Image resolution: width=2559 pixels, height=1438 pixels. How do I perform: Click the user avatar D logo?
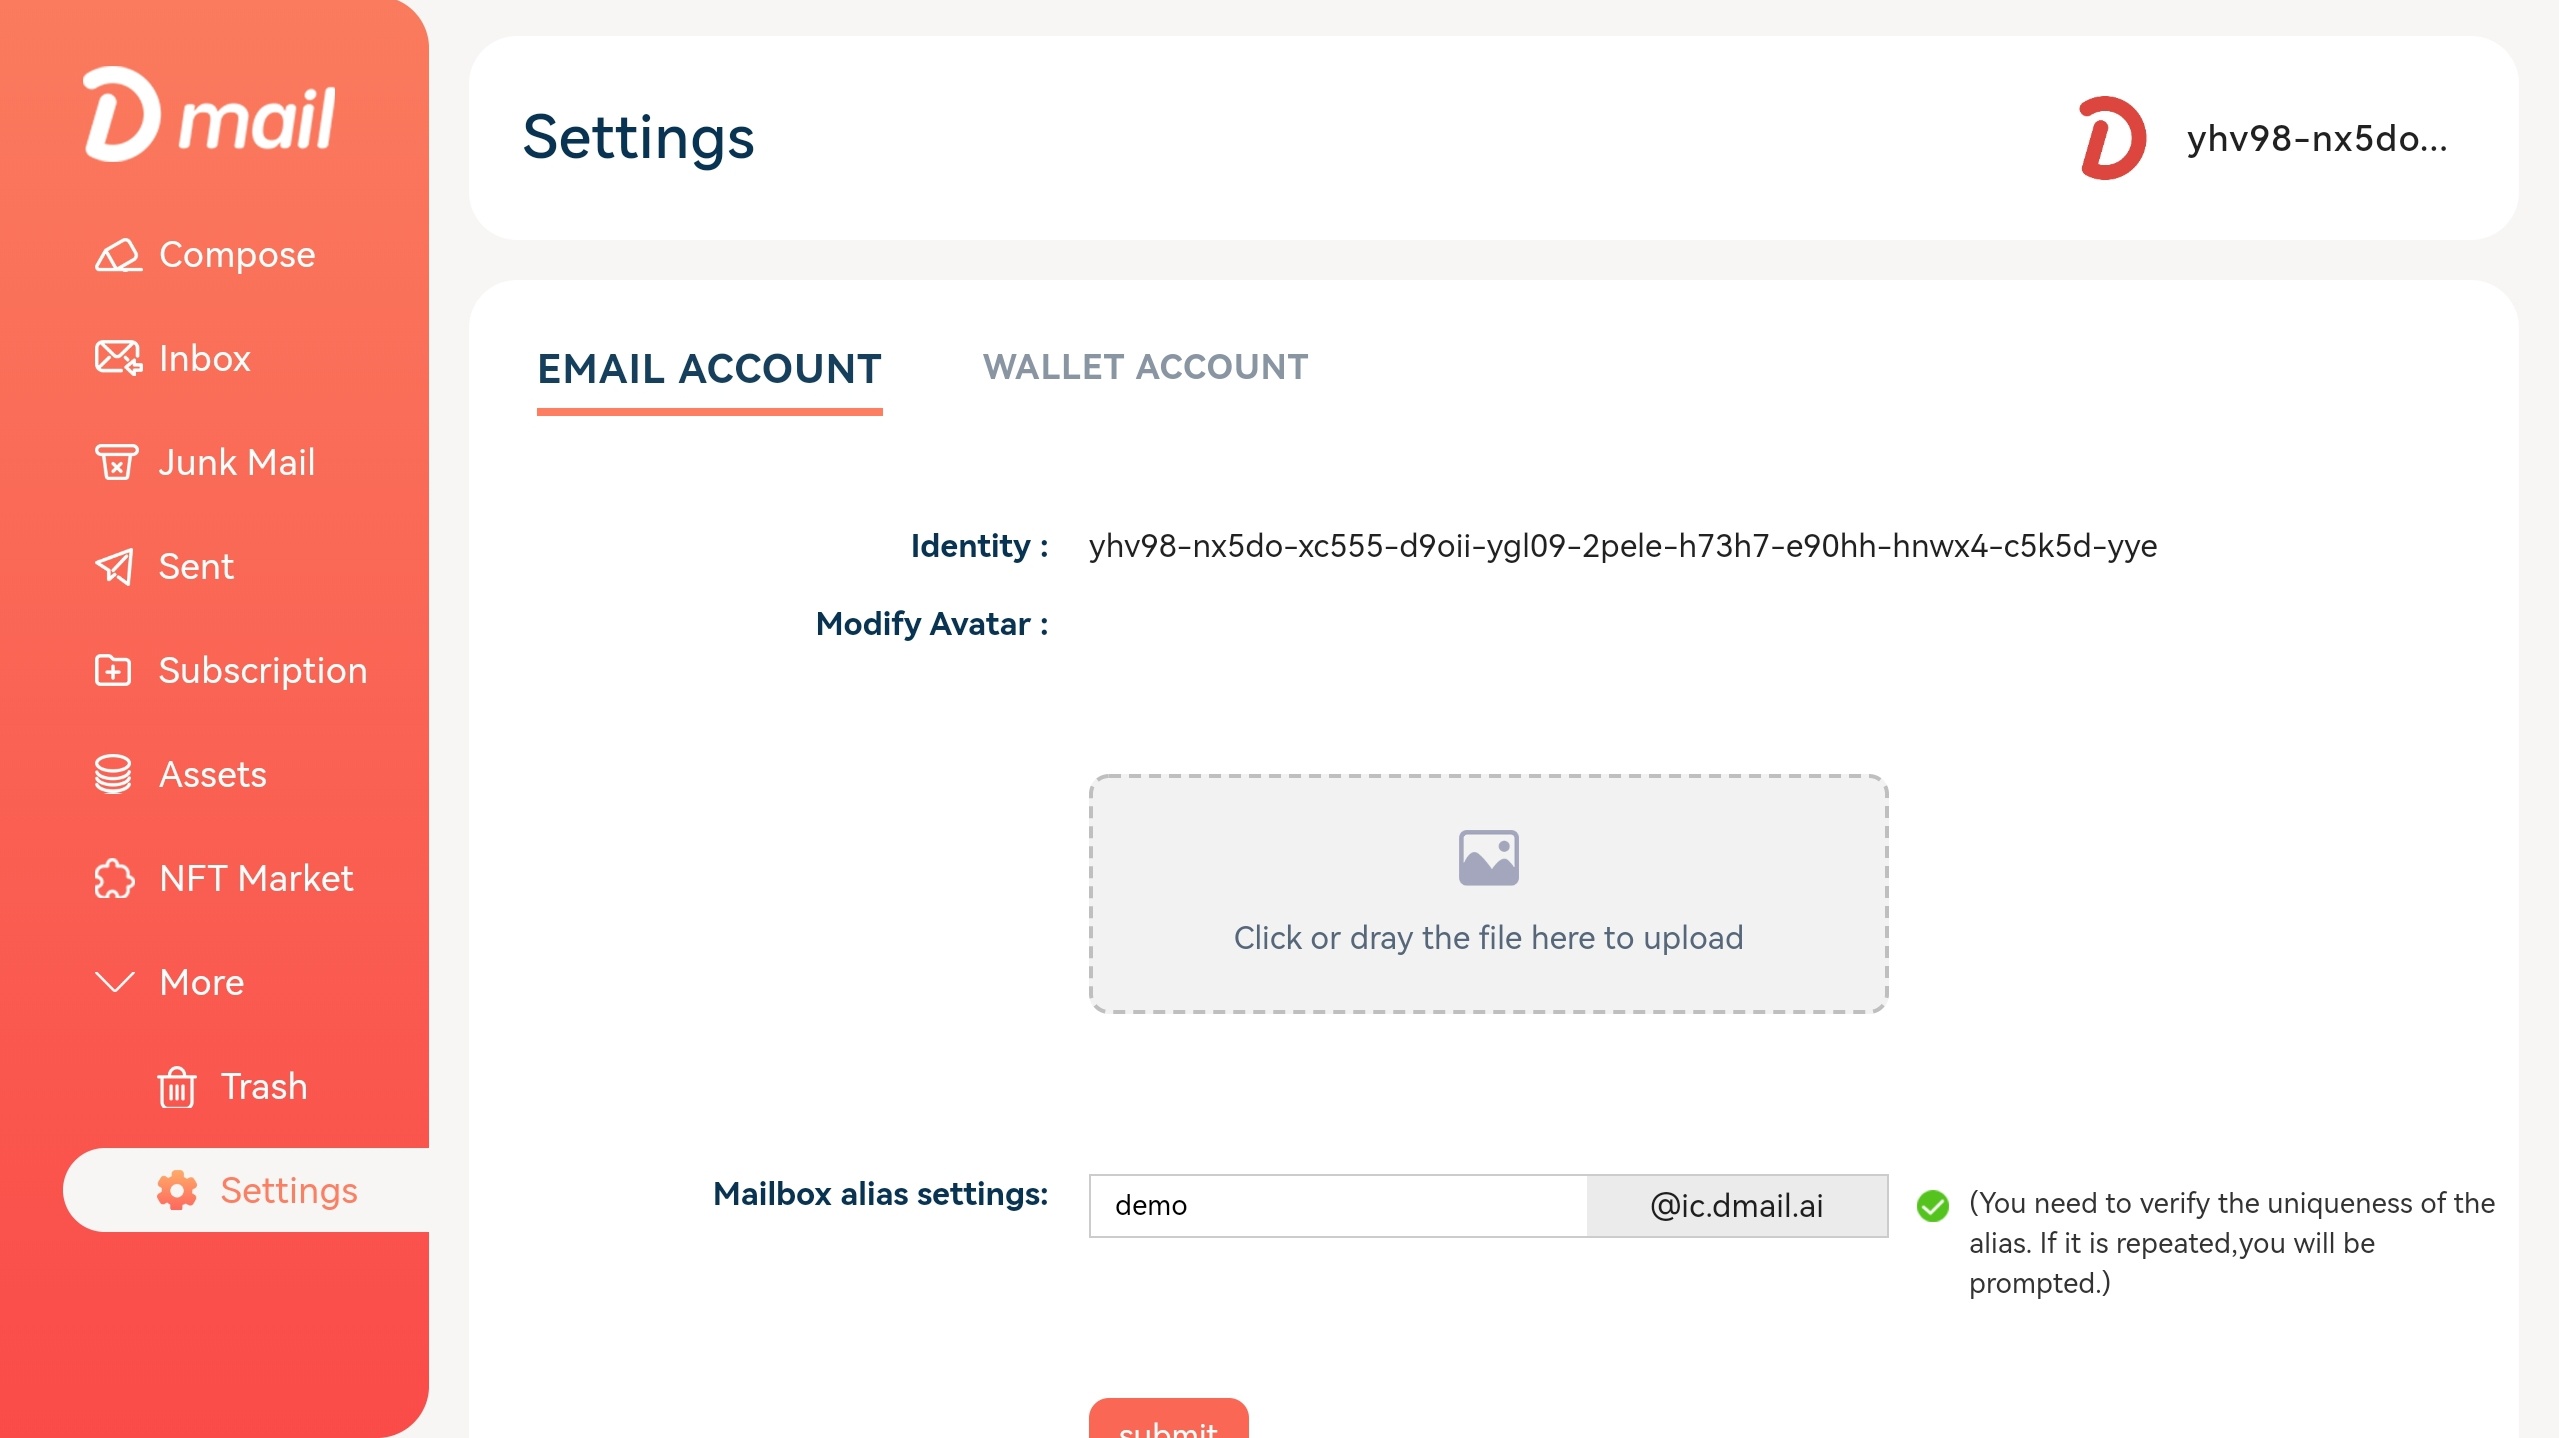[2112, 138]
